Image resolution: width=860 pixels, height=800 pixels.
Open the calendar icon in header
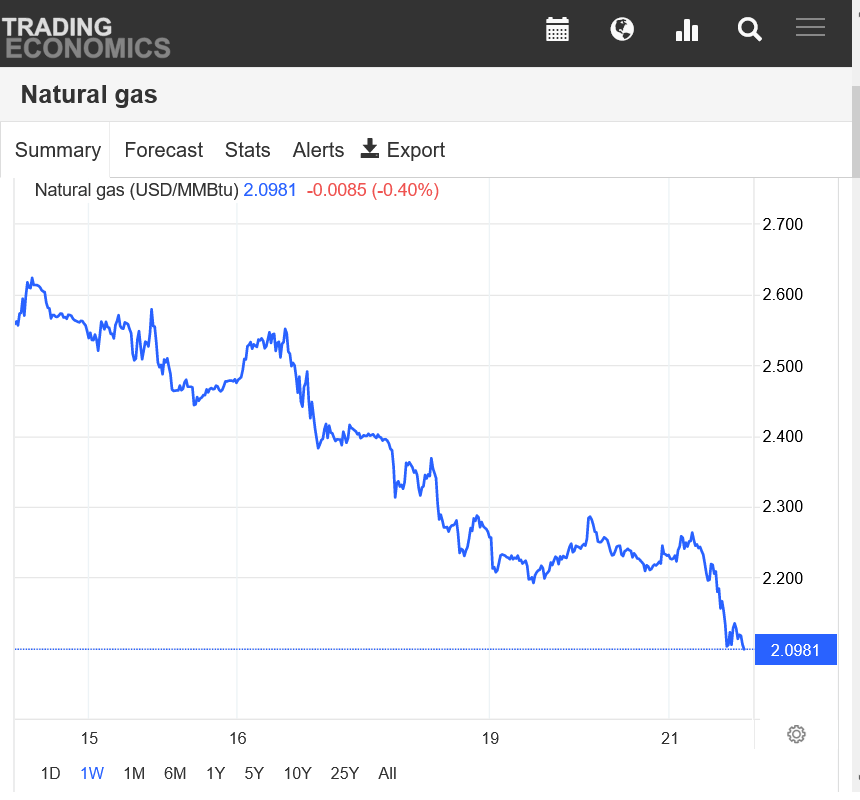click(x=557, y=29)
